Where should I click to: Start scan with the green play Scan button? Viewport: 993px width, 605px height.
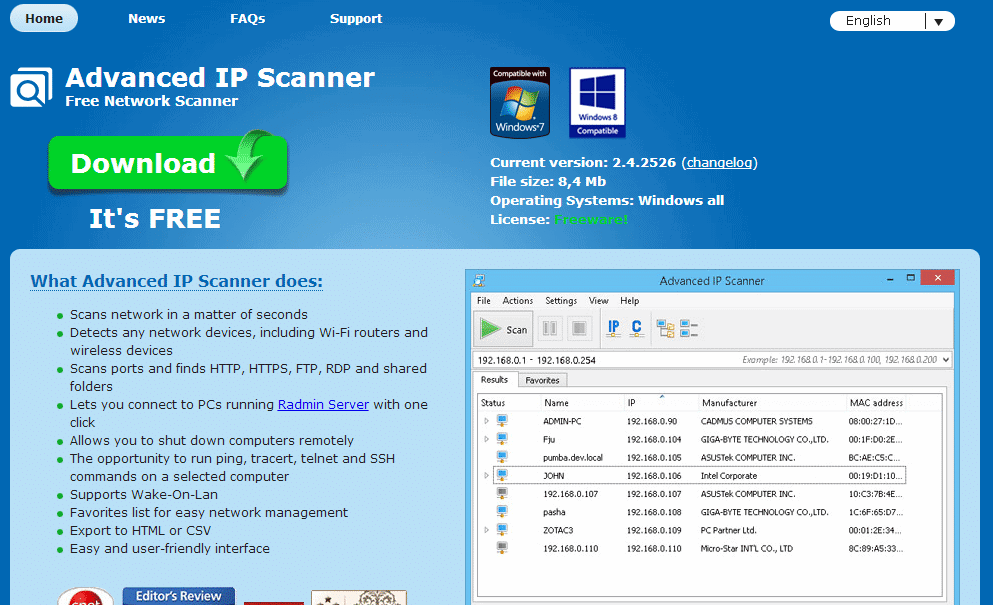tap(503, 329)
